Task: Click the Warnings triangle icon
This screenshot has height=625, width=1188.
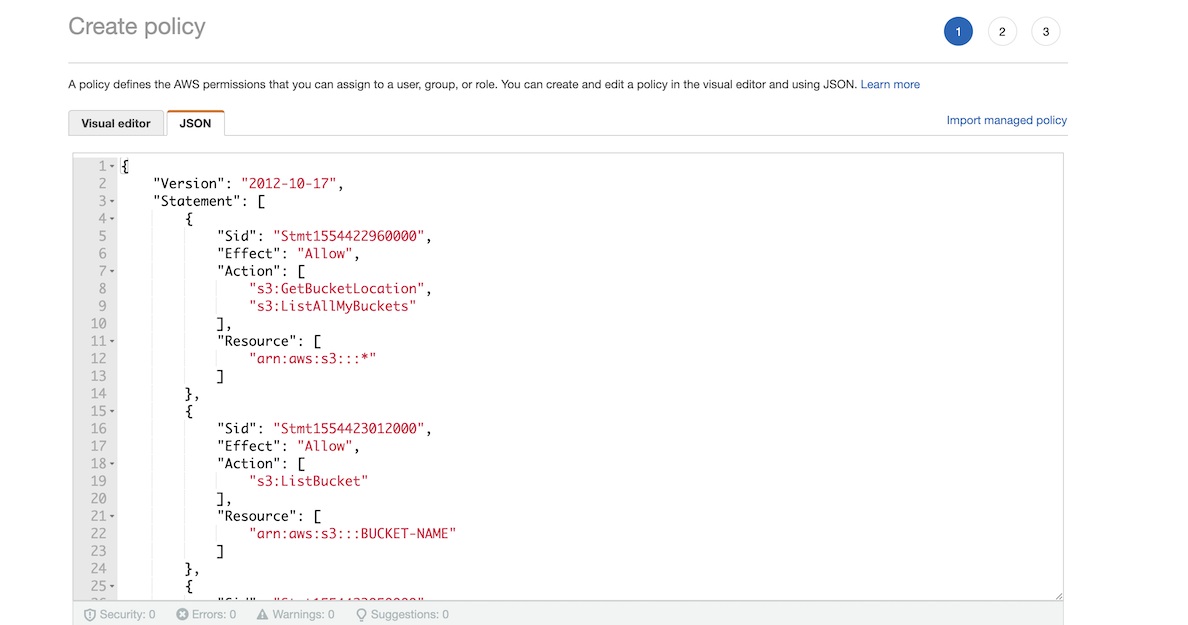Action: (262, 615)
